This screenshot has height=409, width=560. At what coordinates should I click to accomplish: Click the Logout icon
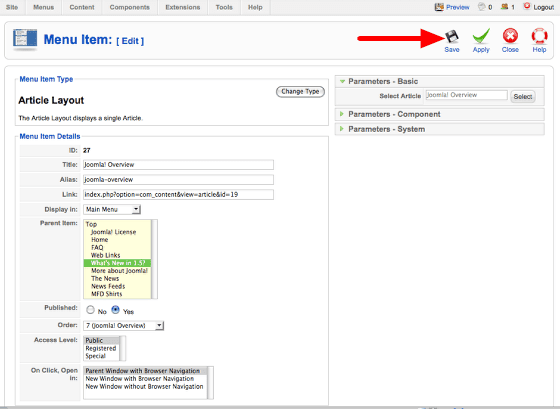(527, 6)
